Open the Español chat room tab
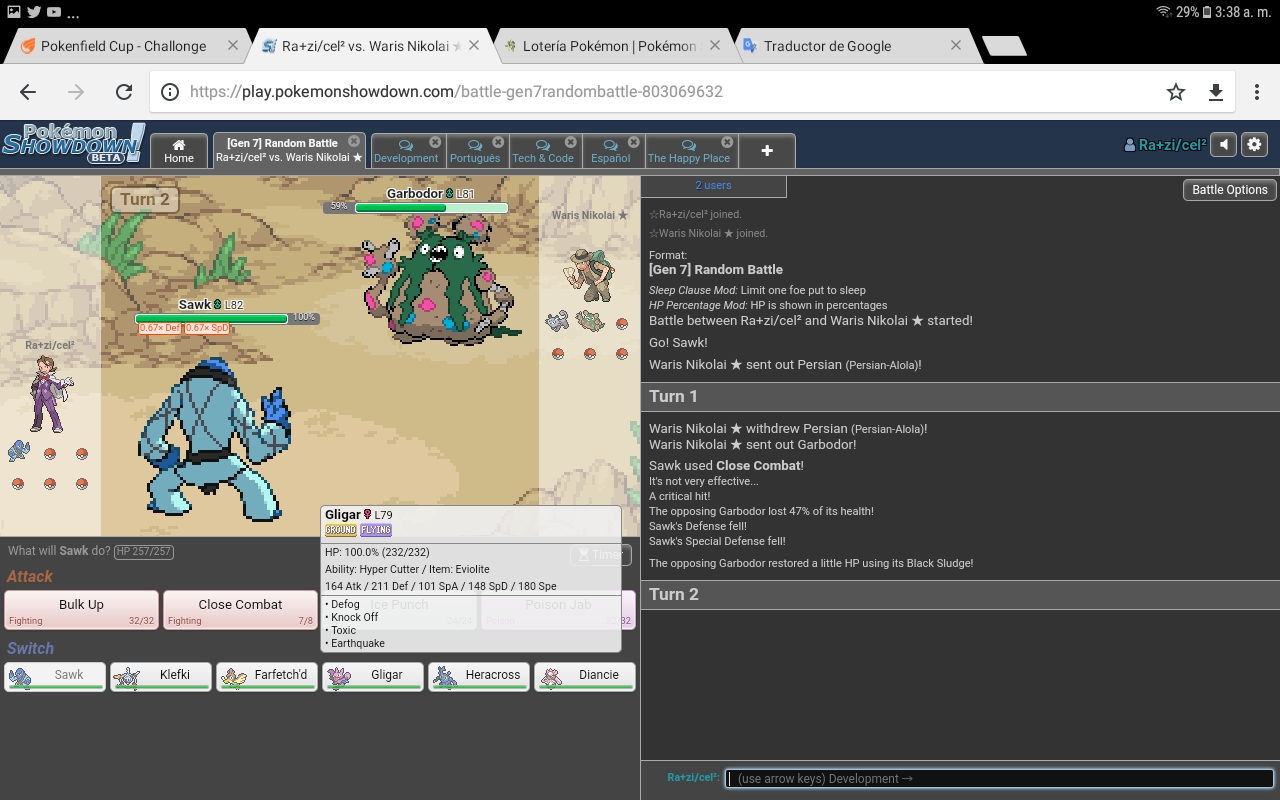Screen dimensions: 1280x800 pos(611,151)
